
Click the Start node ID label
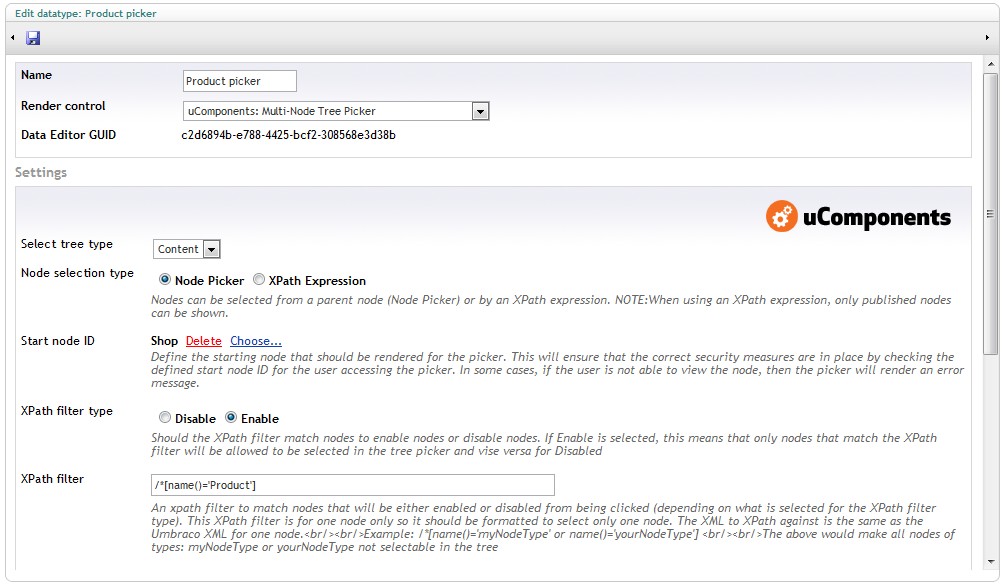tap(58, 340)
